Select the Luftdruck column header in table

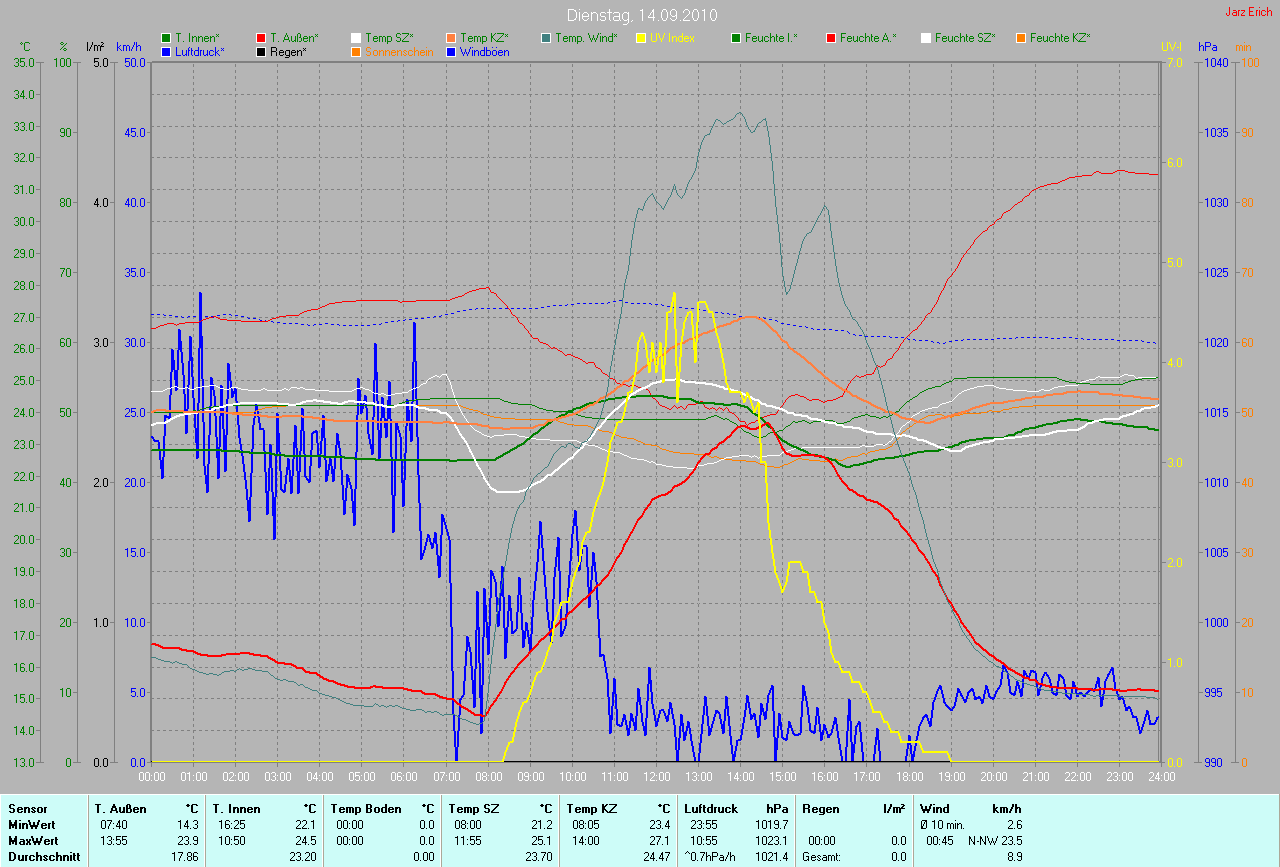coord(710,809)
